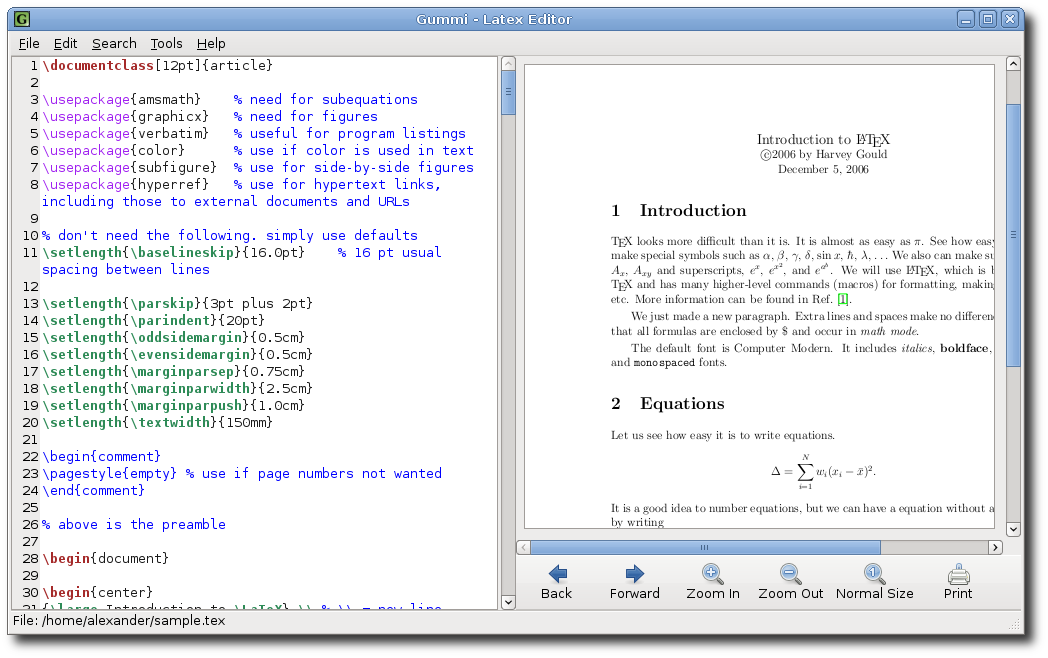Open the Edit menu
The width and height of the screenshot is (1048, 658).
66,43
